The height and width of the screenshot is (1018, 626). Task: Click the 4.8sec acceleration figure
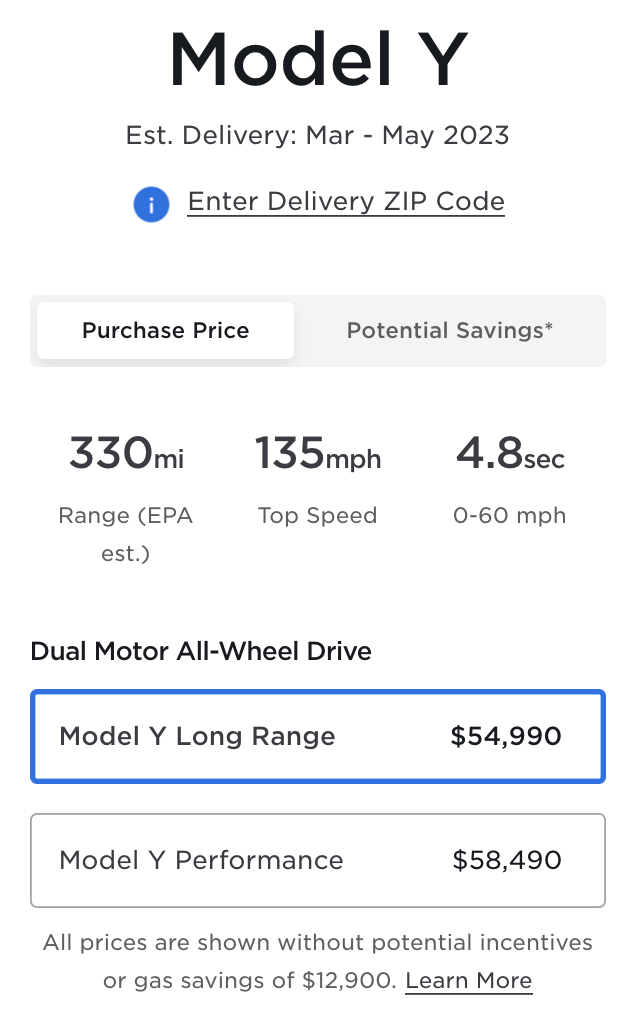tap(510, 455)
